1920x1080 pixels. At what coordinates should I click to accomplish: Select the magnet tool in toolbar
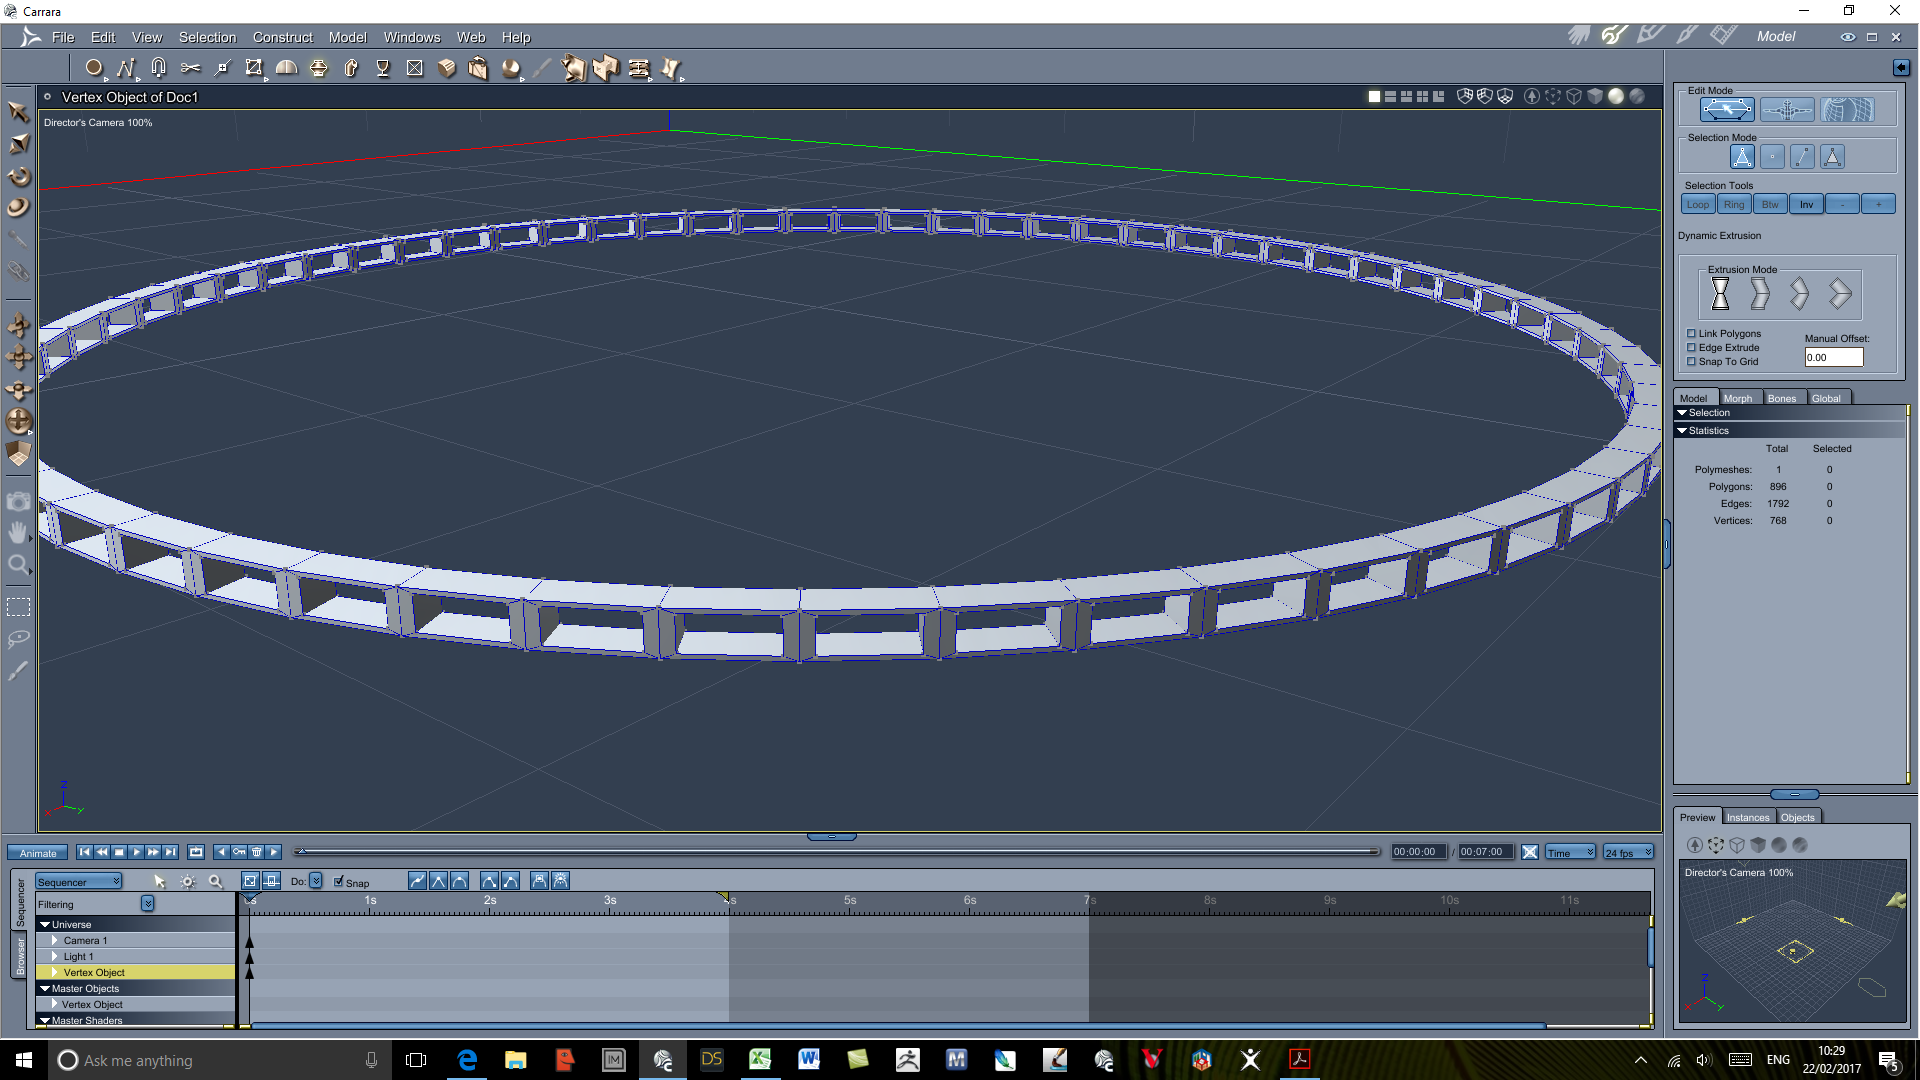pyautogui.click(x=158, y=68)
